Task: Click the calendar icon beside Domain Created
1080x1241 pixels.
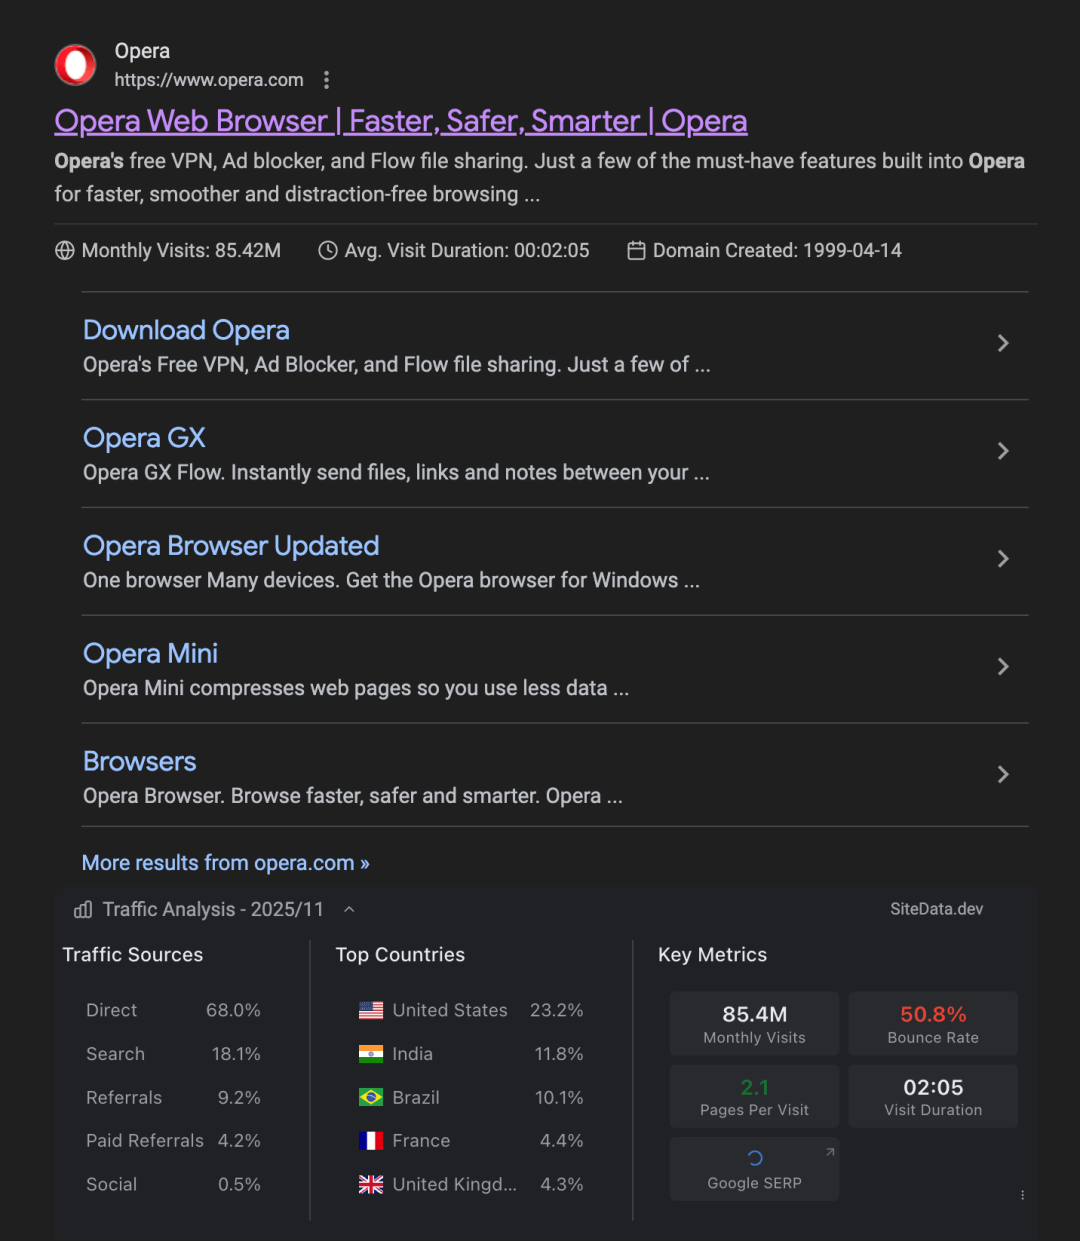Action: [x=636, y=251]
